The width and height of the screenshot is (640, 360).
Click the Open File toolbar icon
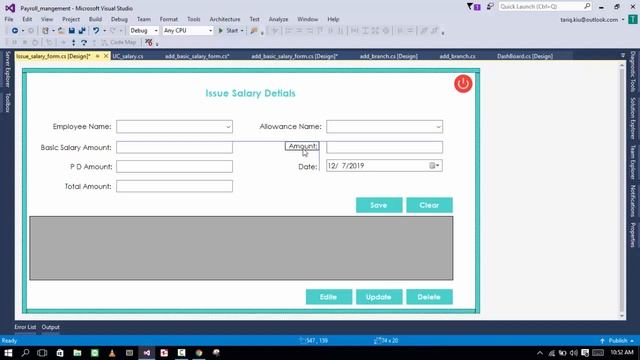point(61,31)
